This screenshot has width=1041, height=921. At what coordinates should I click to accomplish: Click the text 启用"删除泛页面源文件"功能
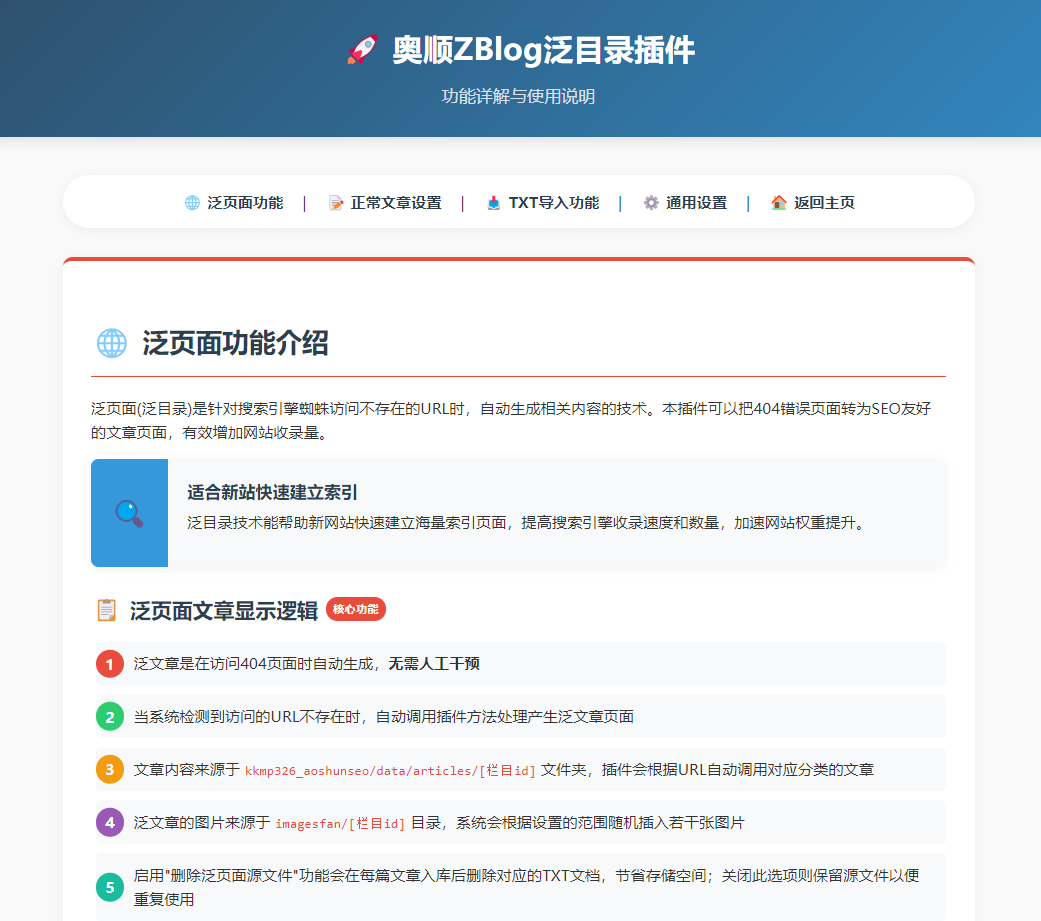click(232, 875)
